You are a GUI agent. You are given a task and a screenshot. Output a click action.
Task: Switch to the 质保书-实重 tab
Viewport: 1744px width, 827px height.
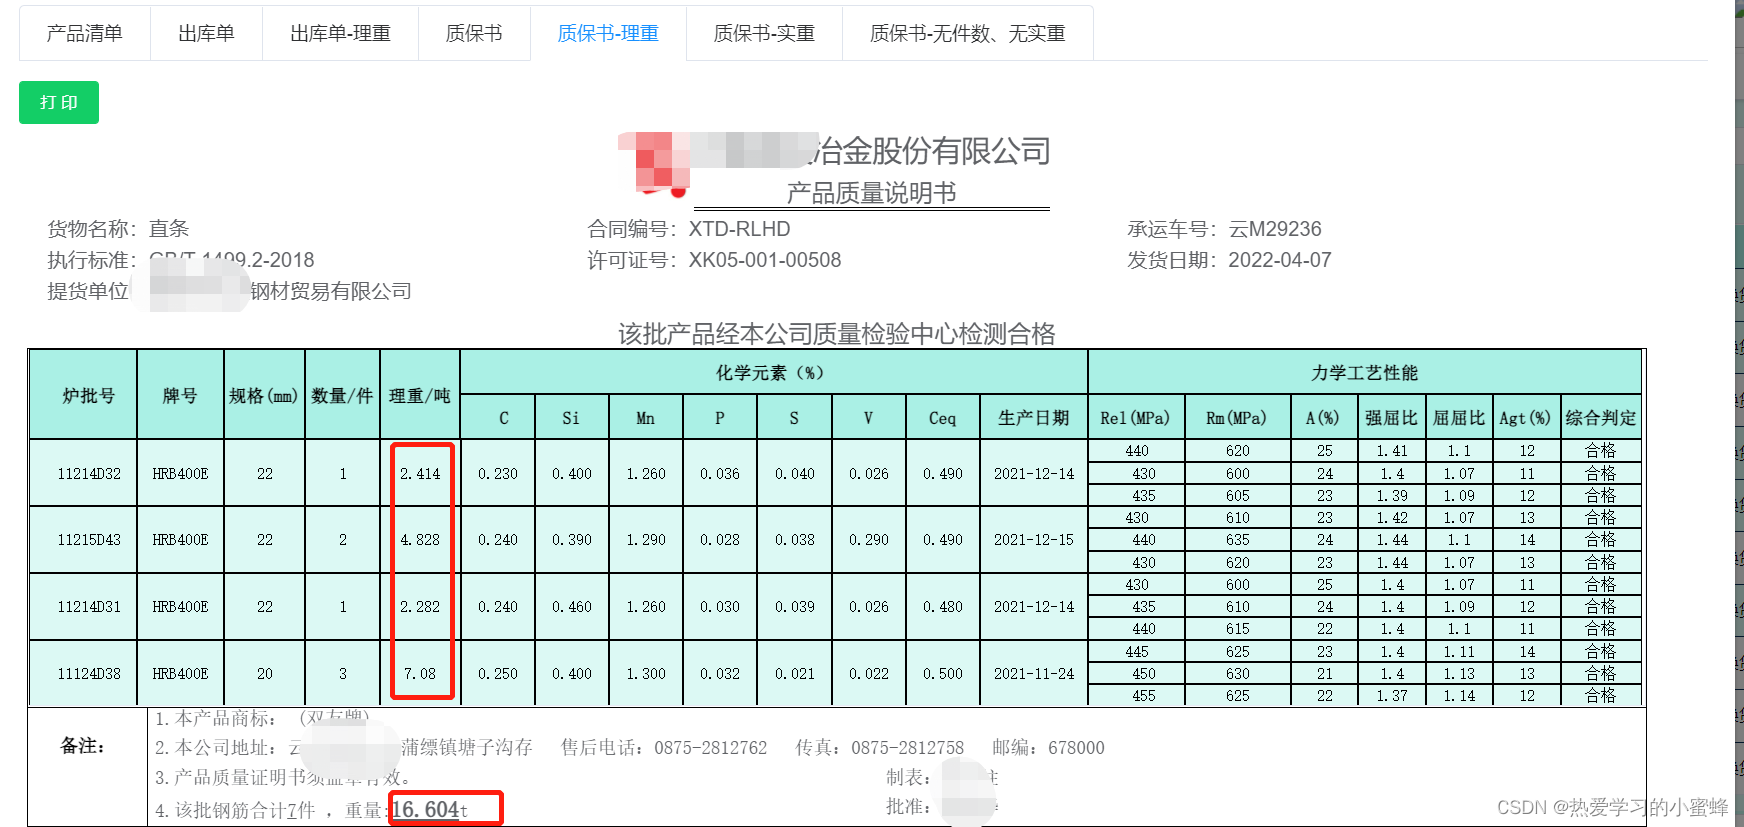click(x=764, y=33)
